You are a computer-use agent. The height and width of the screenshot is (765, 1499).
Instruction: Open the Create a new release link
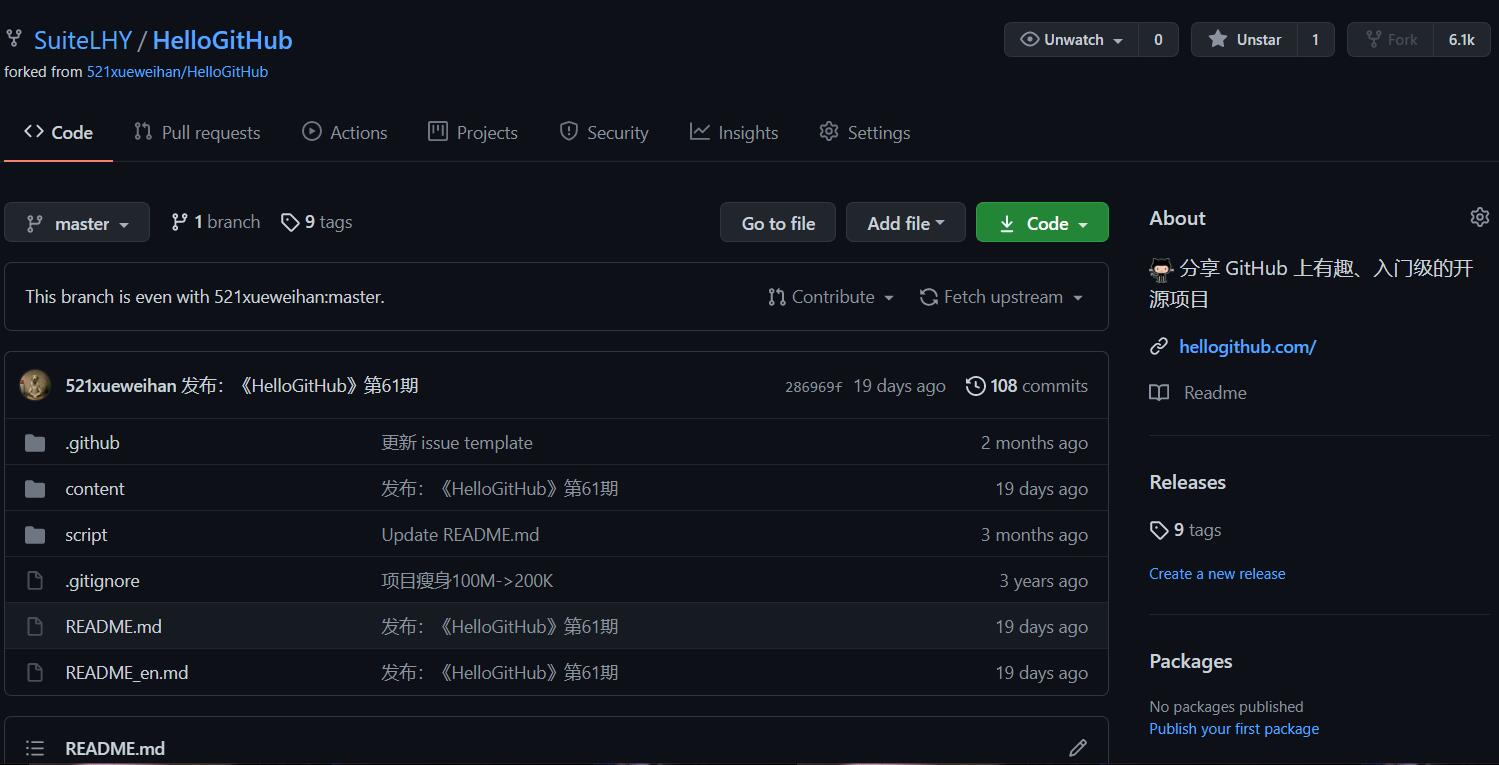(1217, 573)
